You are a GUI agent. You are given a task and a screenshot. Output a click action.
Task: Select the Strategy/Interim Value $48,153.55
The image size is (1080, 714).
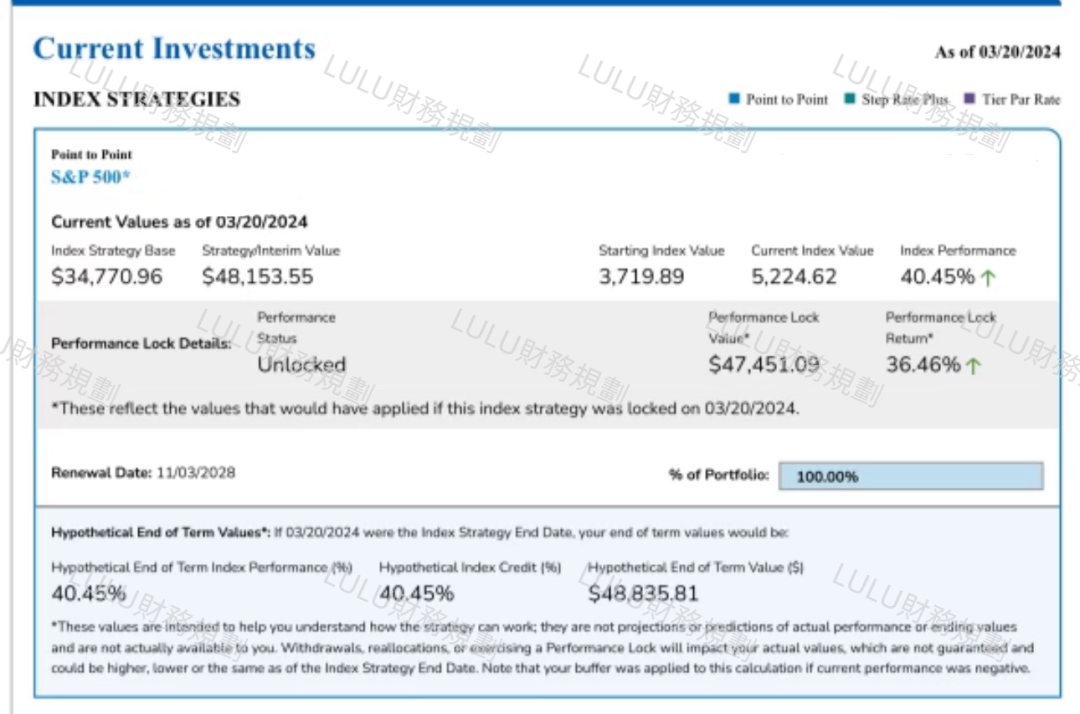[258, 277]
